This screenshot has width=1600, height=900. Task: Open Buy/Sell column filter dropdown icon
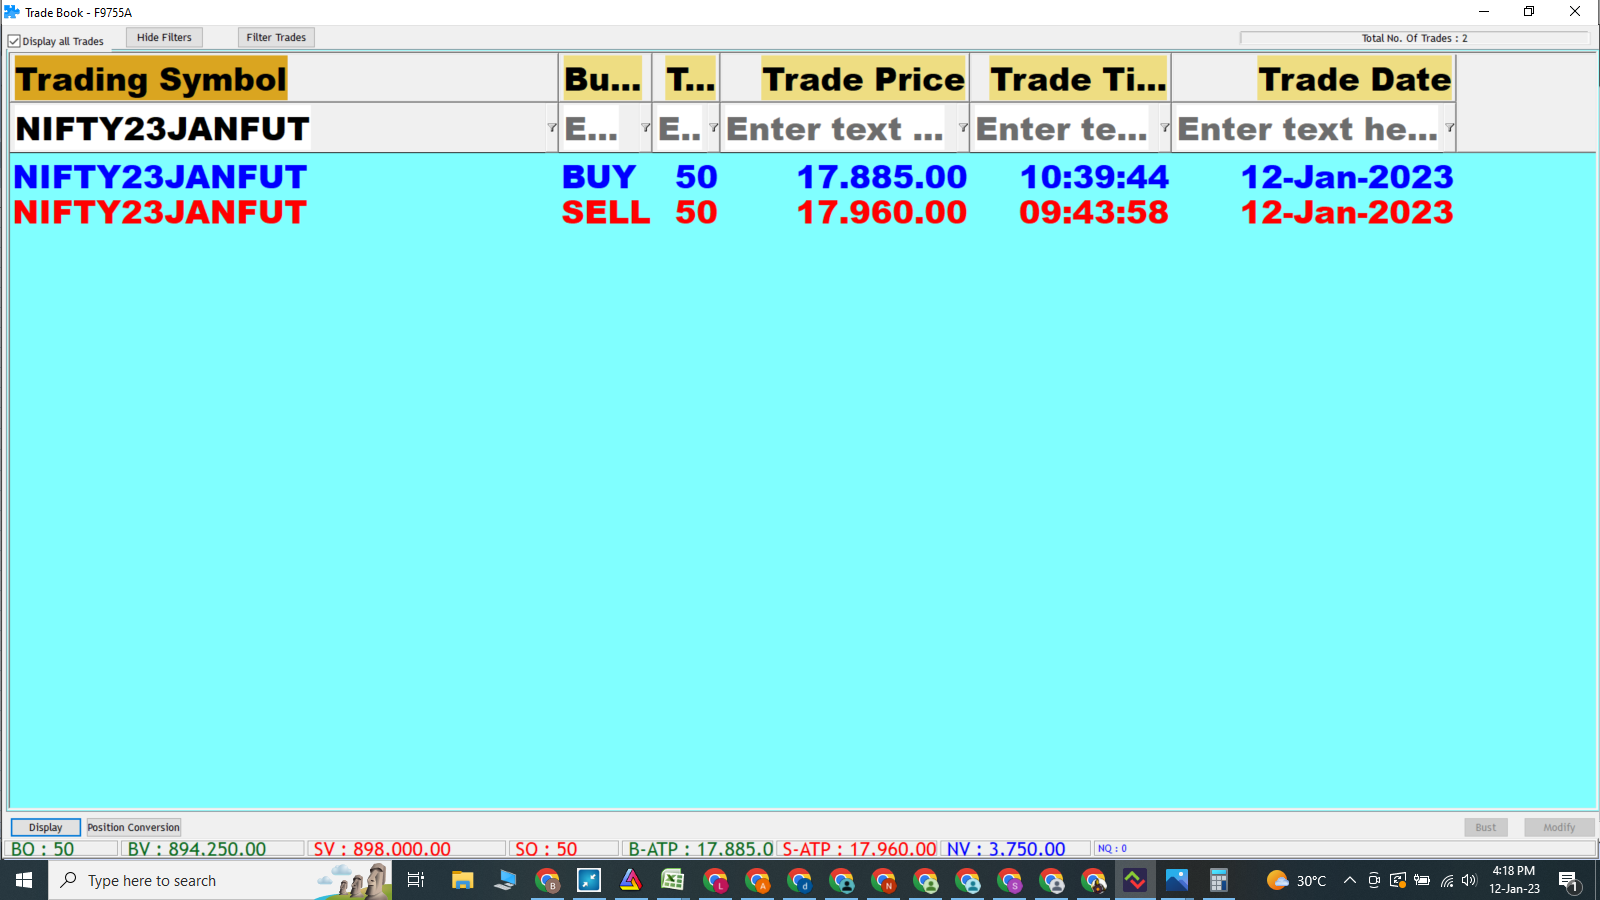coord(645,128)
